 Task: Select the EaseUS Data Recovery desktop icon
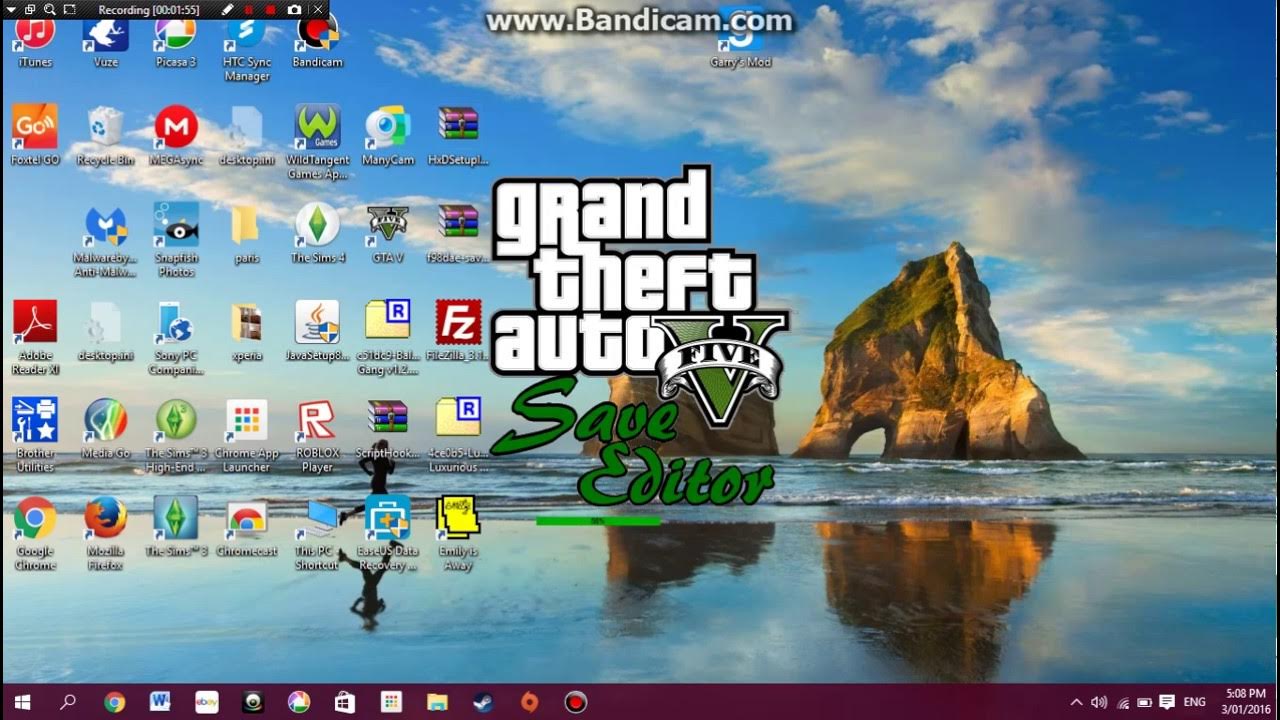pyautogui.click(x=388, y=534)
